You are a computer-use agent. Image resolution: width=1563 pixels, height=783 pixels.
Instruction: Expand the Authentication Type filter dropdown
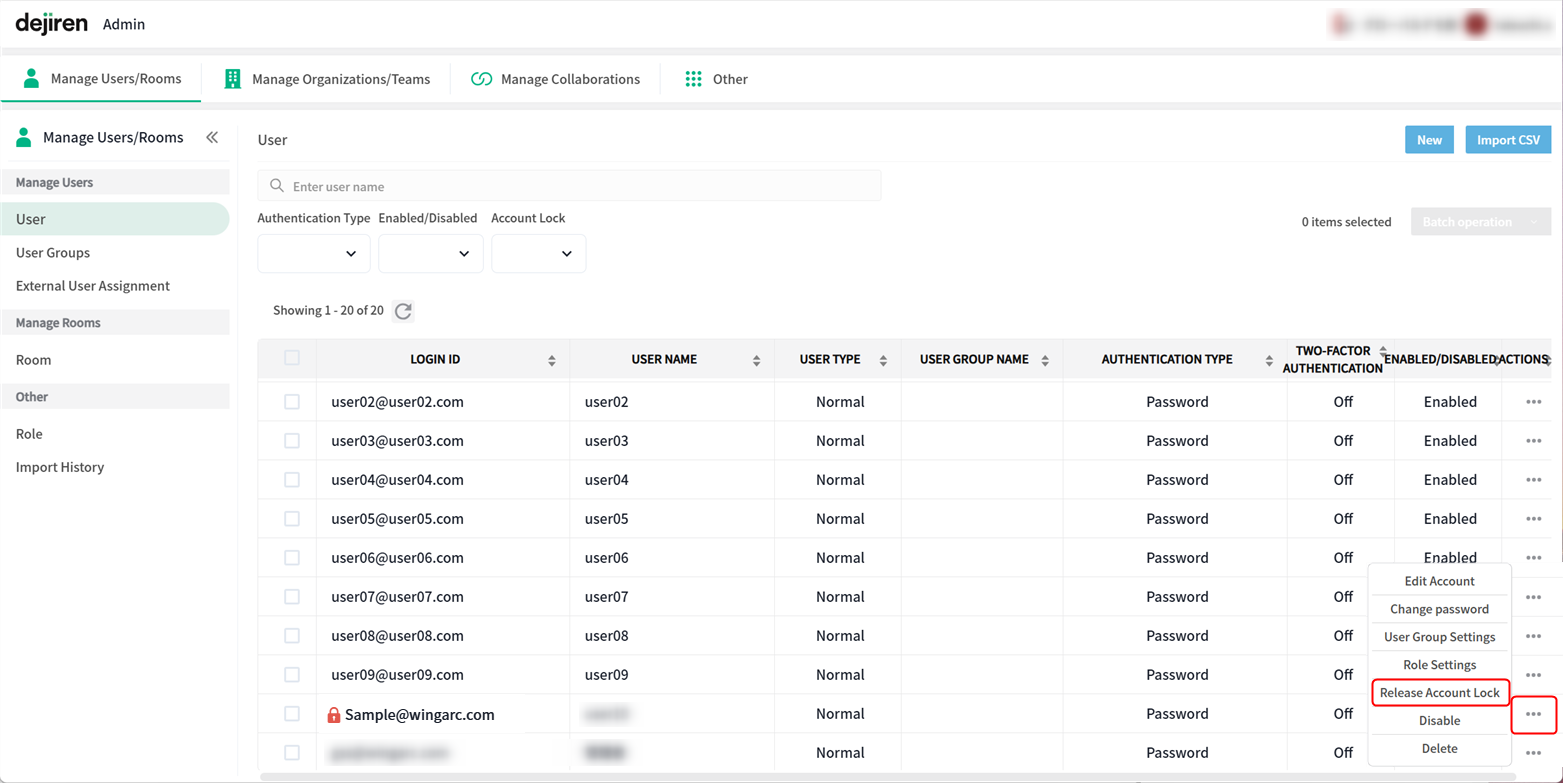[x=314, y=254]
